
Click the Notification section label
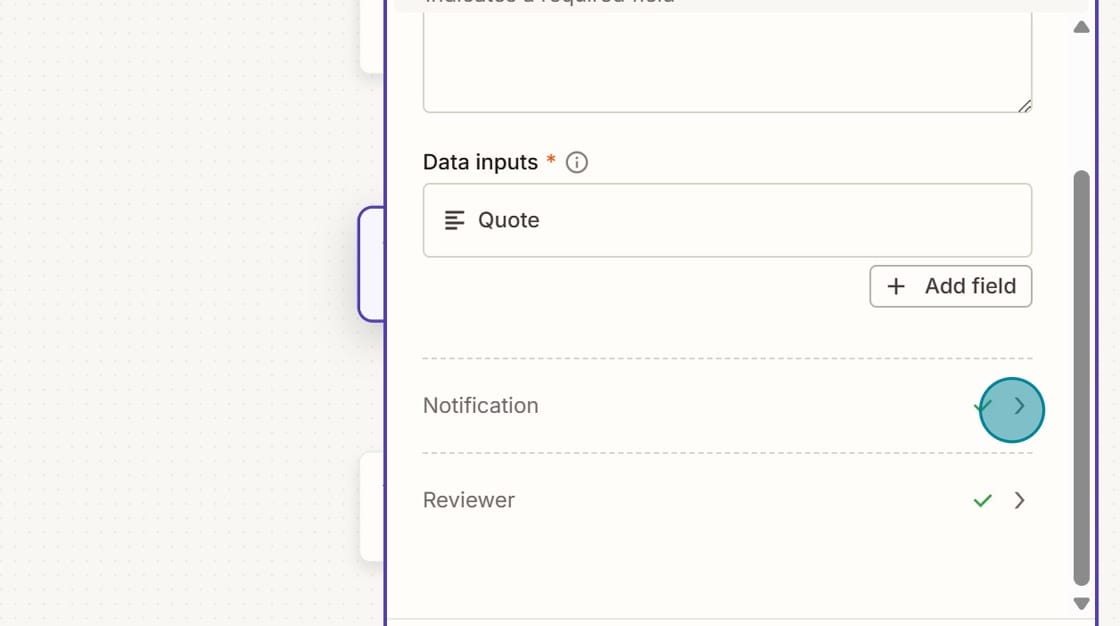point(481,405)
